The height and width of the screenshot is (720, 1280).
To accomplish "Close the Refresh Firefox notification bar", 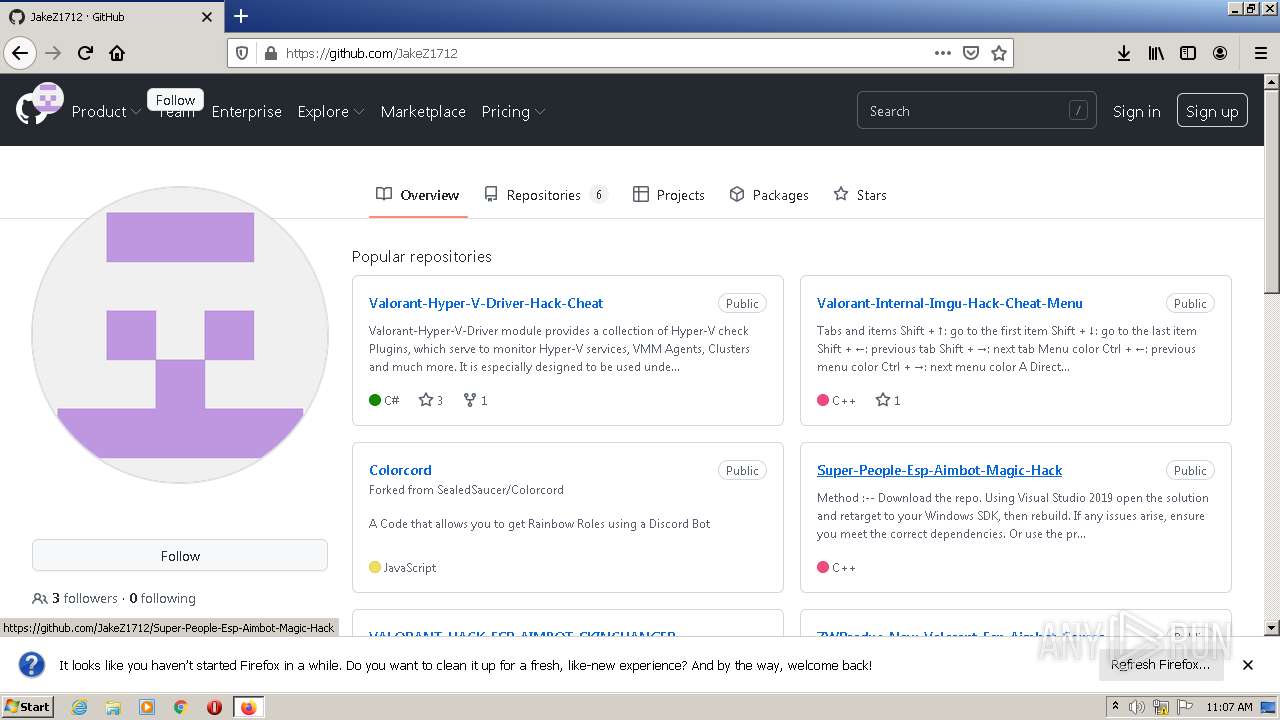I will [x=1248, y=665].
